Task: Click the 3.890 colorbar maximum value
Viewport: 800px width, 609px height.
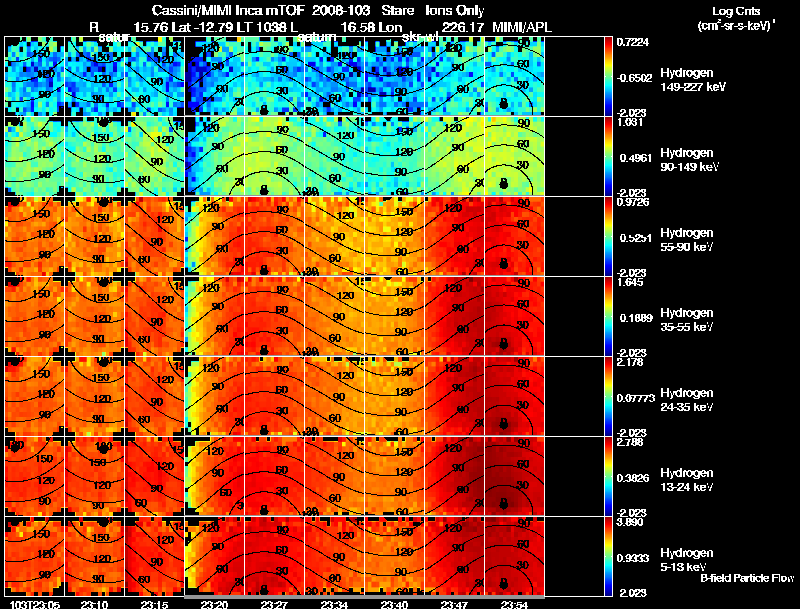Action: click(x=630, y=522)
